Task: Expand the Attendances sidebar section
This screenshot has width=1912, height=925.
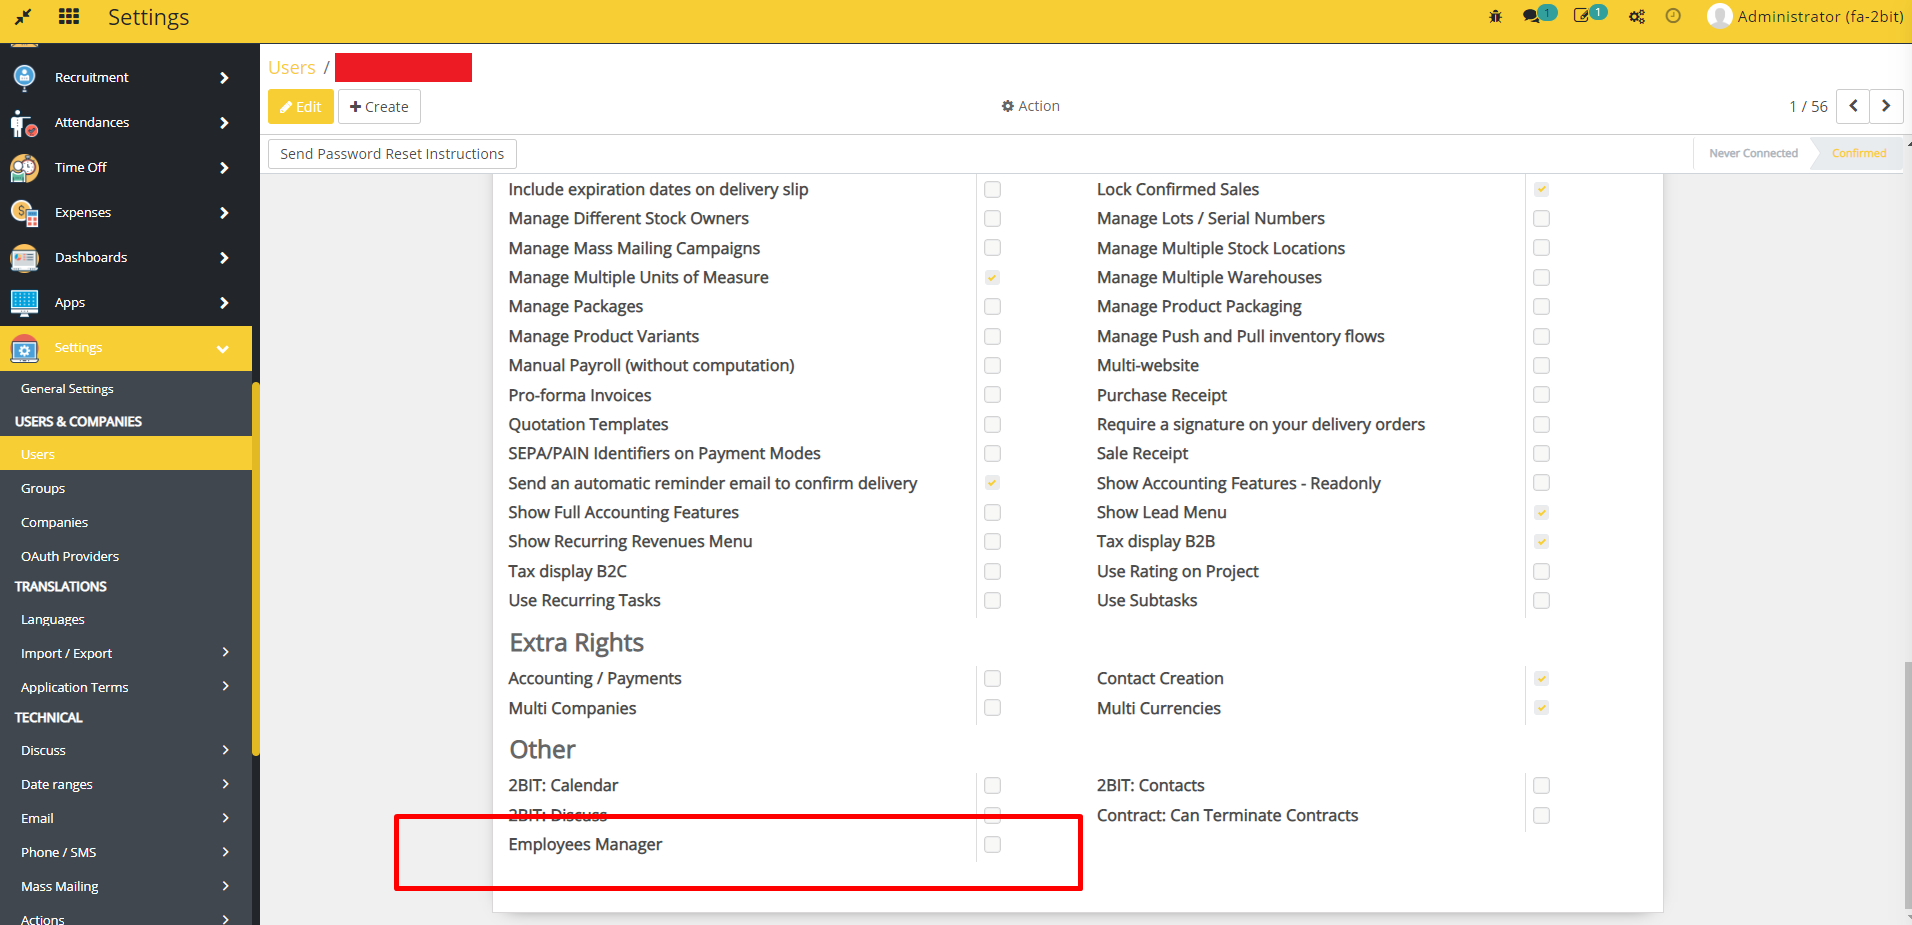Action: pos(225,122)
